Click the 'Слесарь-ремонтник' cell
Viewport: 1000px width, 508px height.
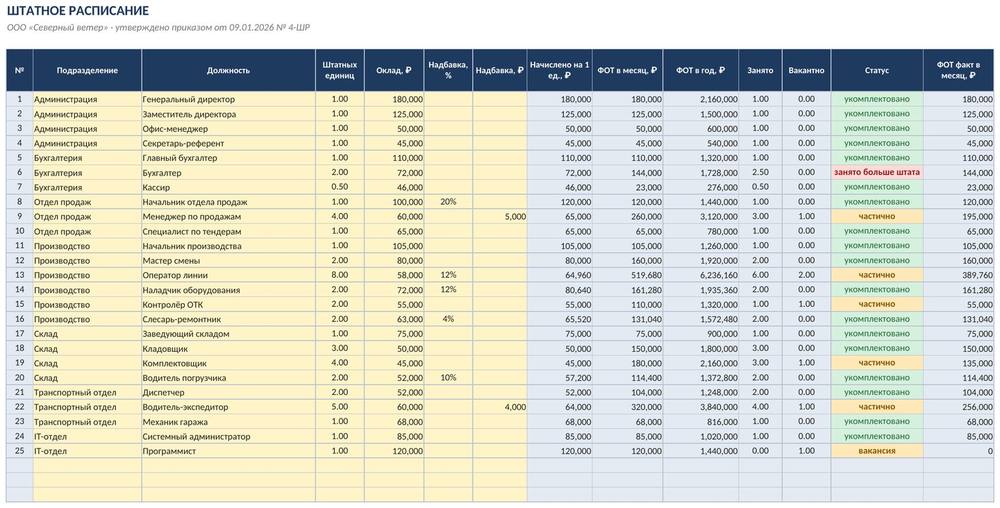tap(228, 319)
